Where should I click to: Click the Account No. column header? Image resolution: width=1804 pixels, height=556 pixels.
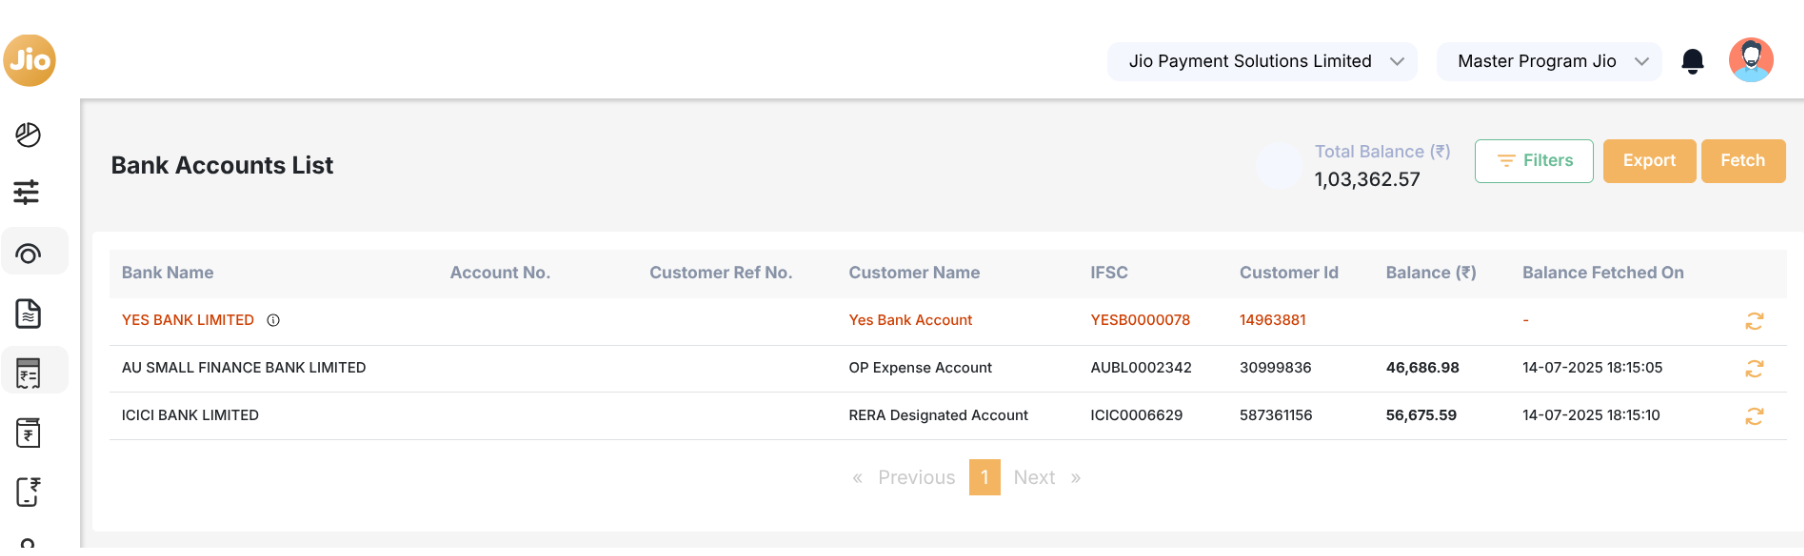pos(500,273)
